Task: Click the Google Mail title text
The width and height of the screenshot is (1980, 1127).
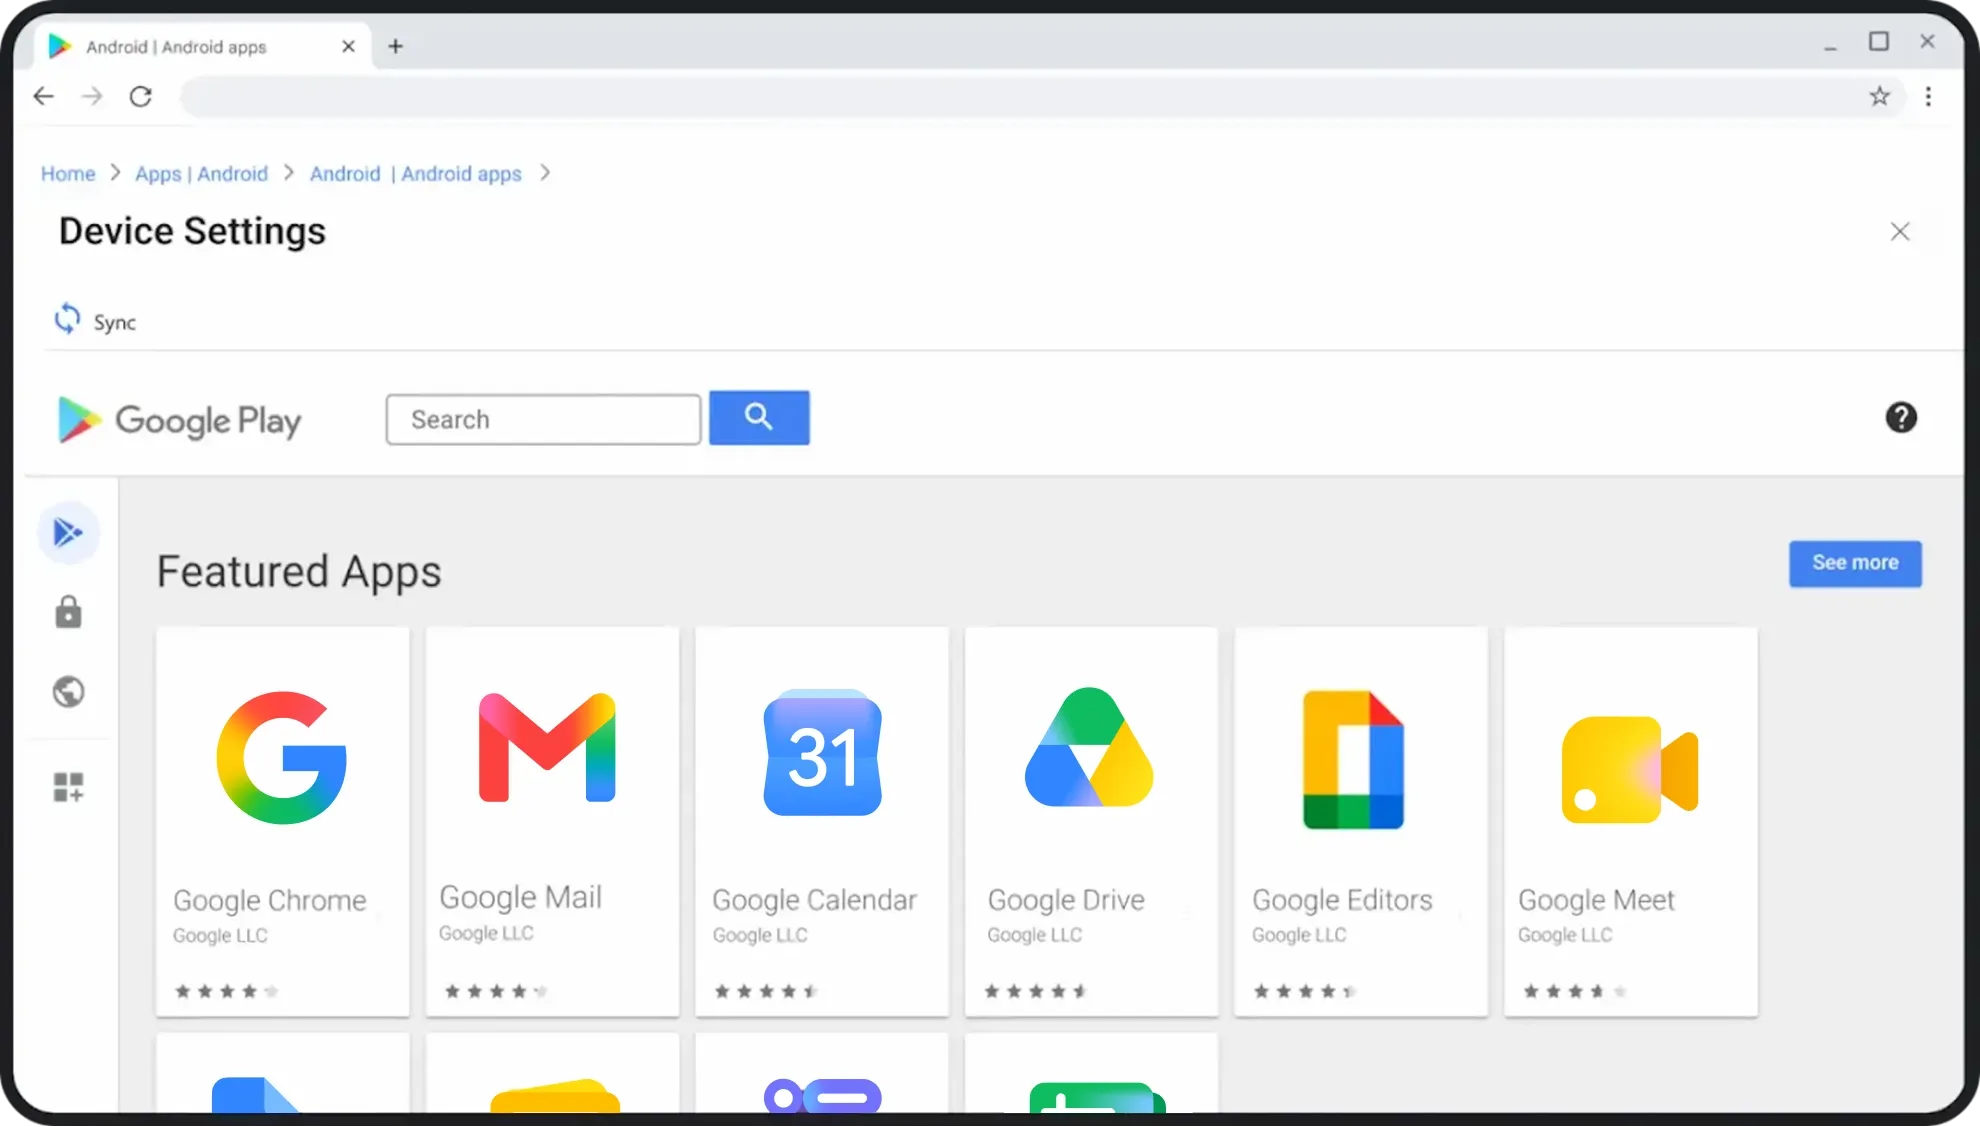Action: point(521,897)
